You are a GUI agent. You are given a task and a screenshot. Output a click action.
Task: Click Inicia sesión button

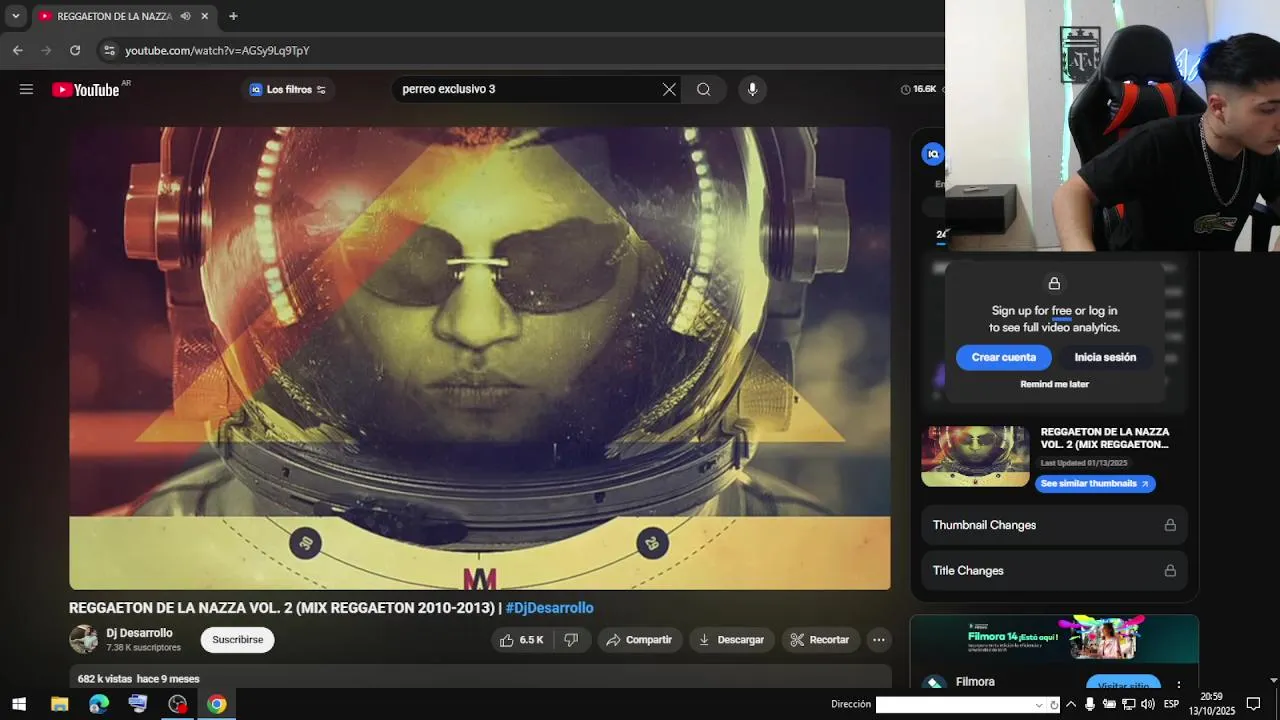click(x=1105, y=357)
